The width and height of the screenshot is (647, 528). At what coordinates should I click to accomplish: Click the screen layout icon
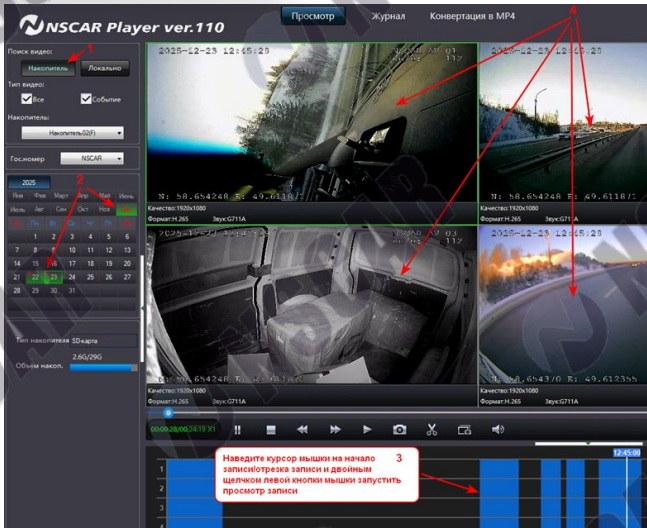point(464,430)
